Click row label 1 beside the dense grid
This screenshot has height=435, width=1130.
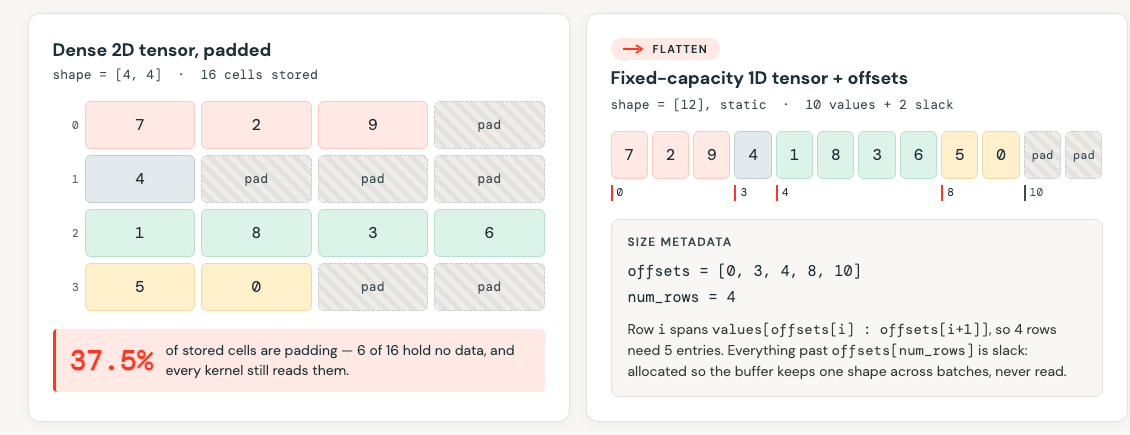pos(75,179)
